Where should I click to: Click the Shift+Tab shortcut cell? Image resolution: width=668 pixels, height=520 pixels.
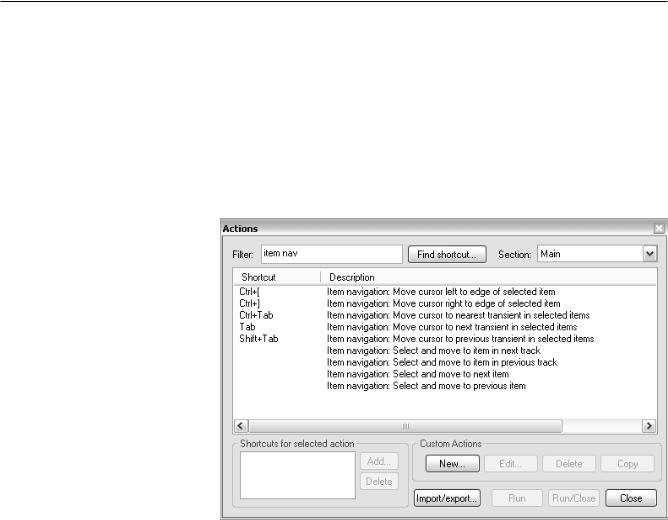pos(259,339)
